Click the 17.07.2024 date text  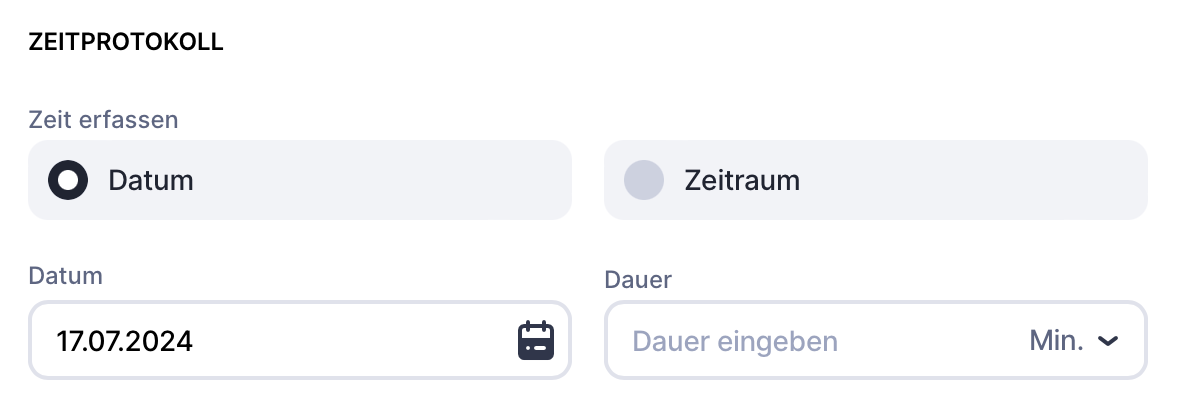point(125,341)
